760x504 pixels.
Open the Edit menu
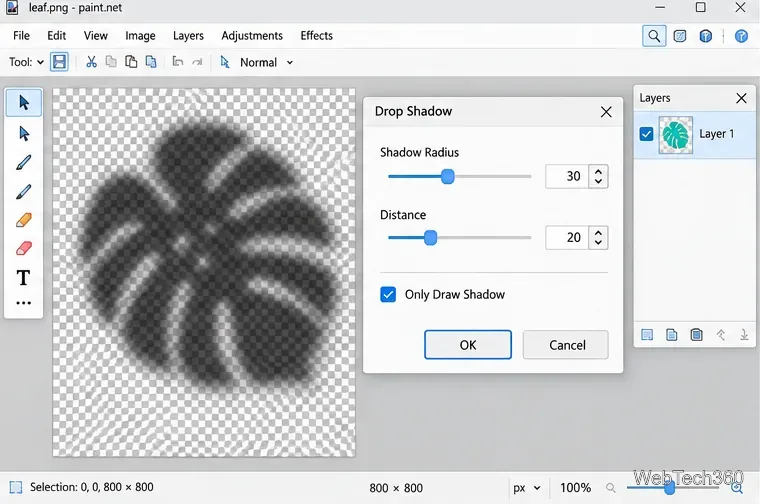[x=56, y=36]
